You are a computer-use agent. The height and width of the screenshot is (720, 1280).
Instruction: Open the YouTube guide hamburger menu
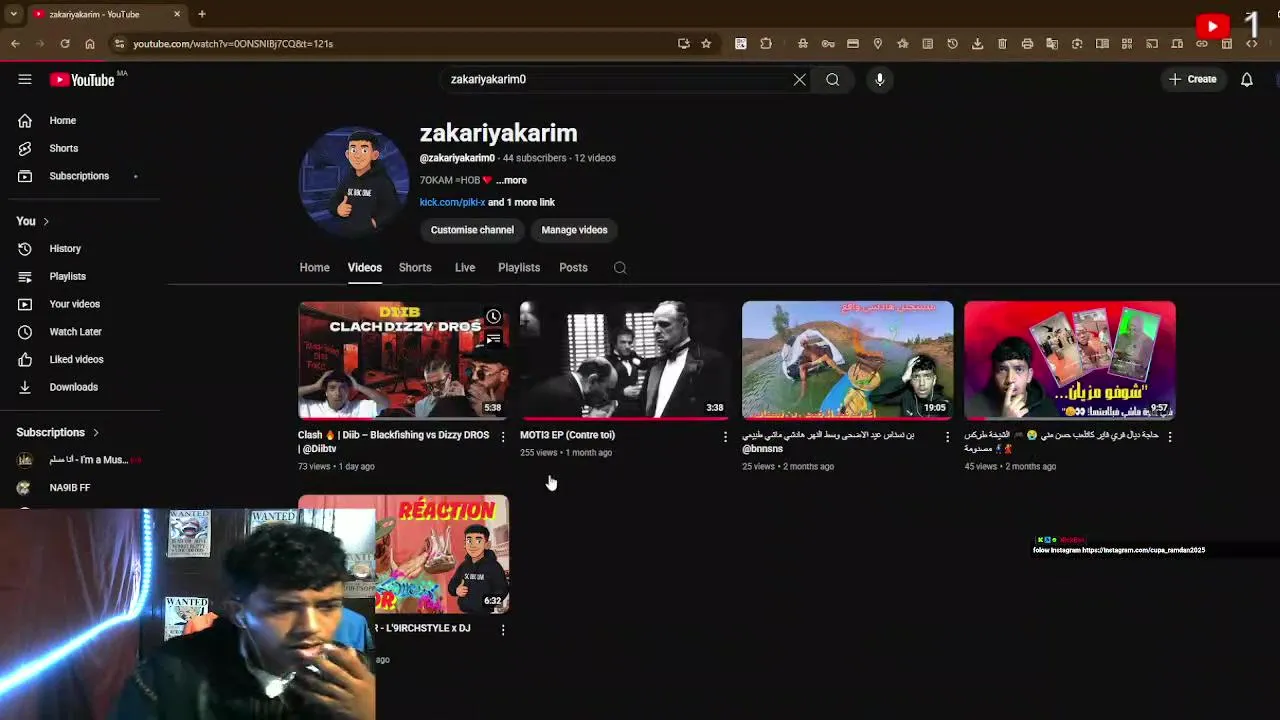pos(25,79)
